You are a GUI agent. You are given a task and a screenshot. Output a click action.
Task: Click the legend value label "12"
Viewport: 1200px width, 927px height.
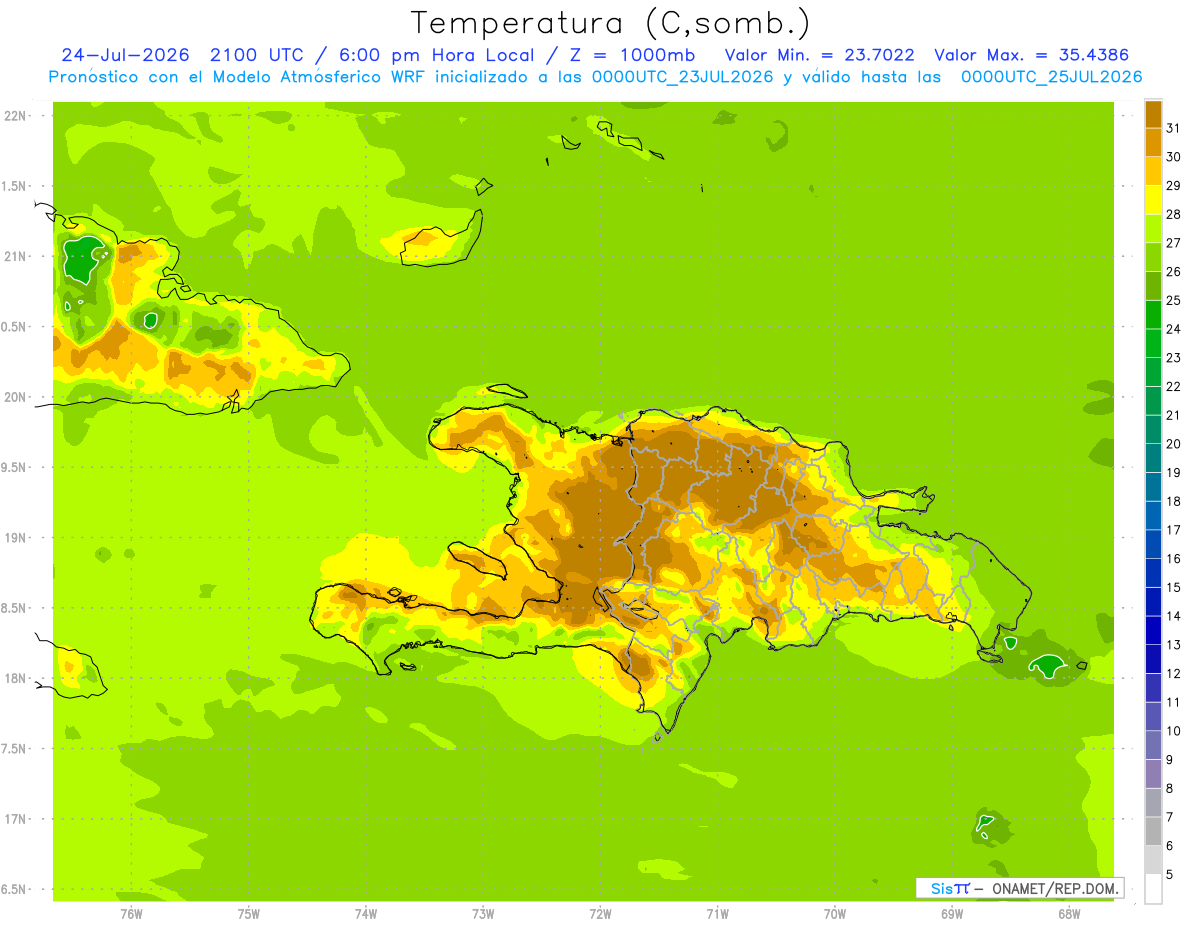[1173, 673]
